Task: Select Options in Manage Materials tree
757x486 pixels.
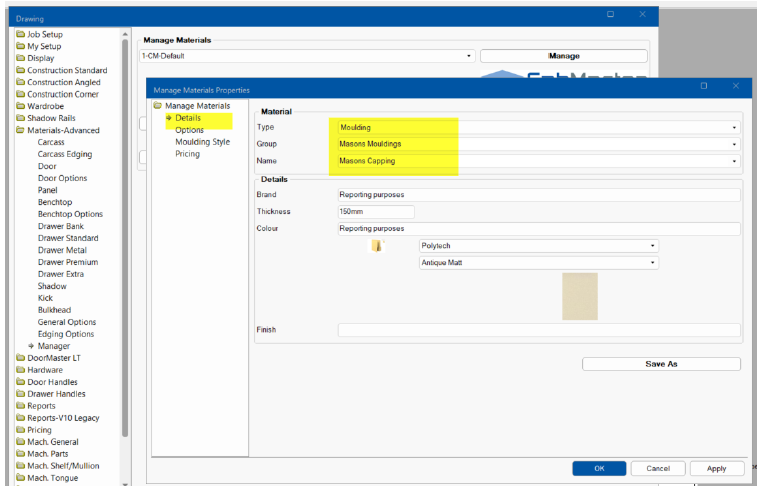Action: pos(189,130)
